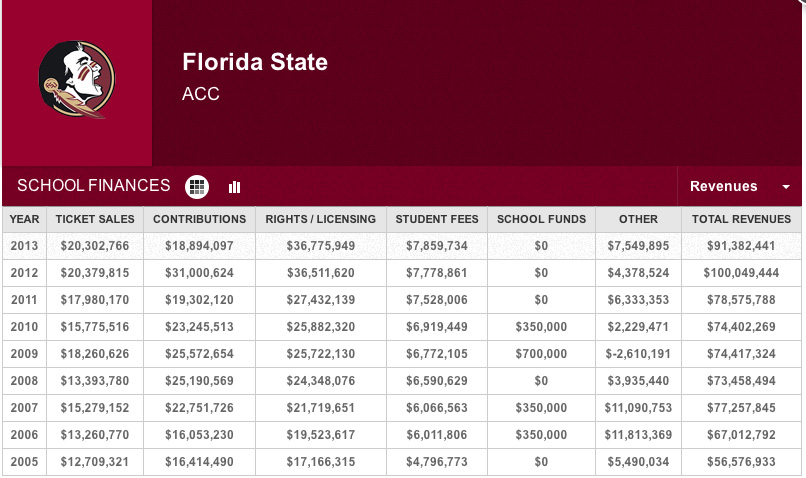
Task: Select the 2009 negative Other value
Action: tap(638, 354)
